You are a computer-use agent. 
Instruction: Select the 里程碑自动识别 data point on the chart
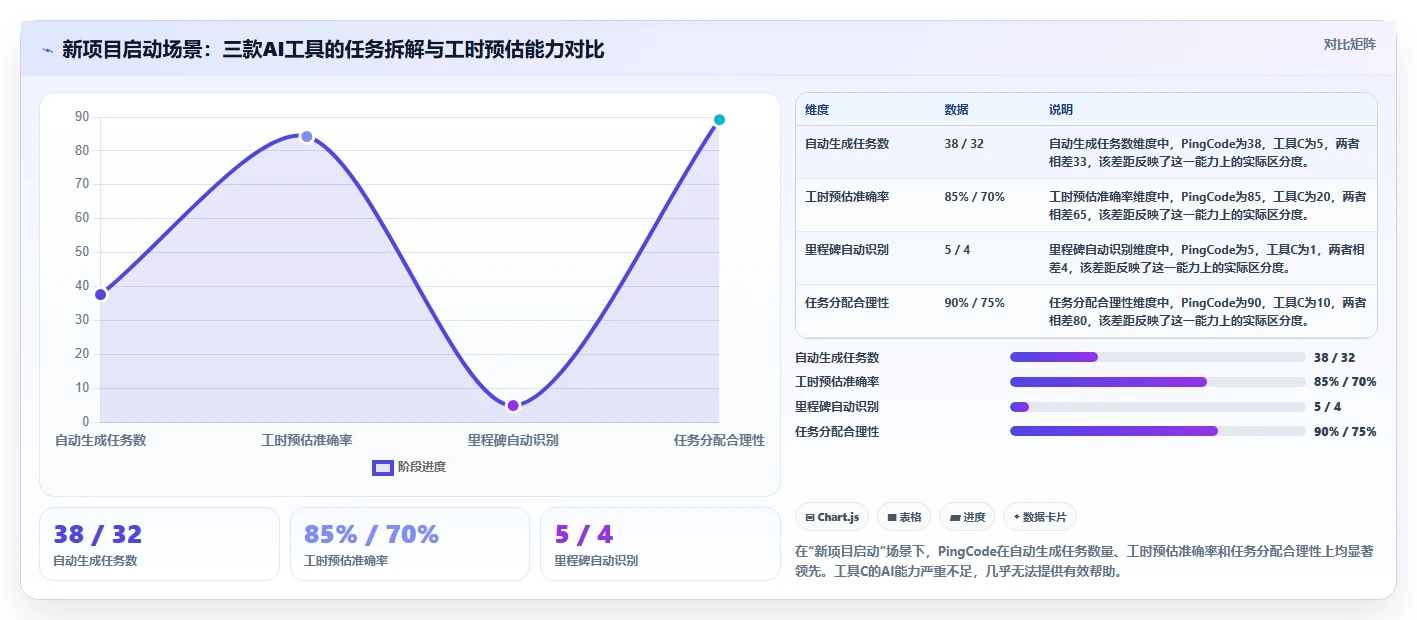(513, 405)
